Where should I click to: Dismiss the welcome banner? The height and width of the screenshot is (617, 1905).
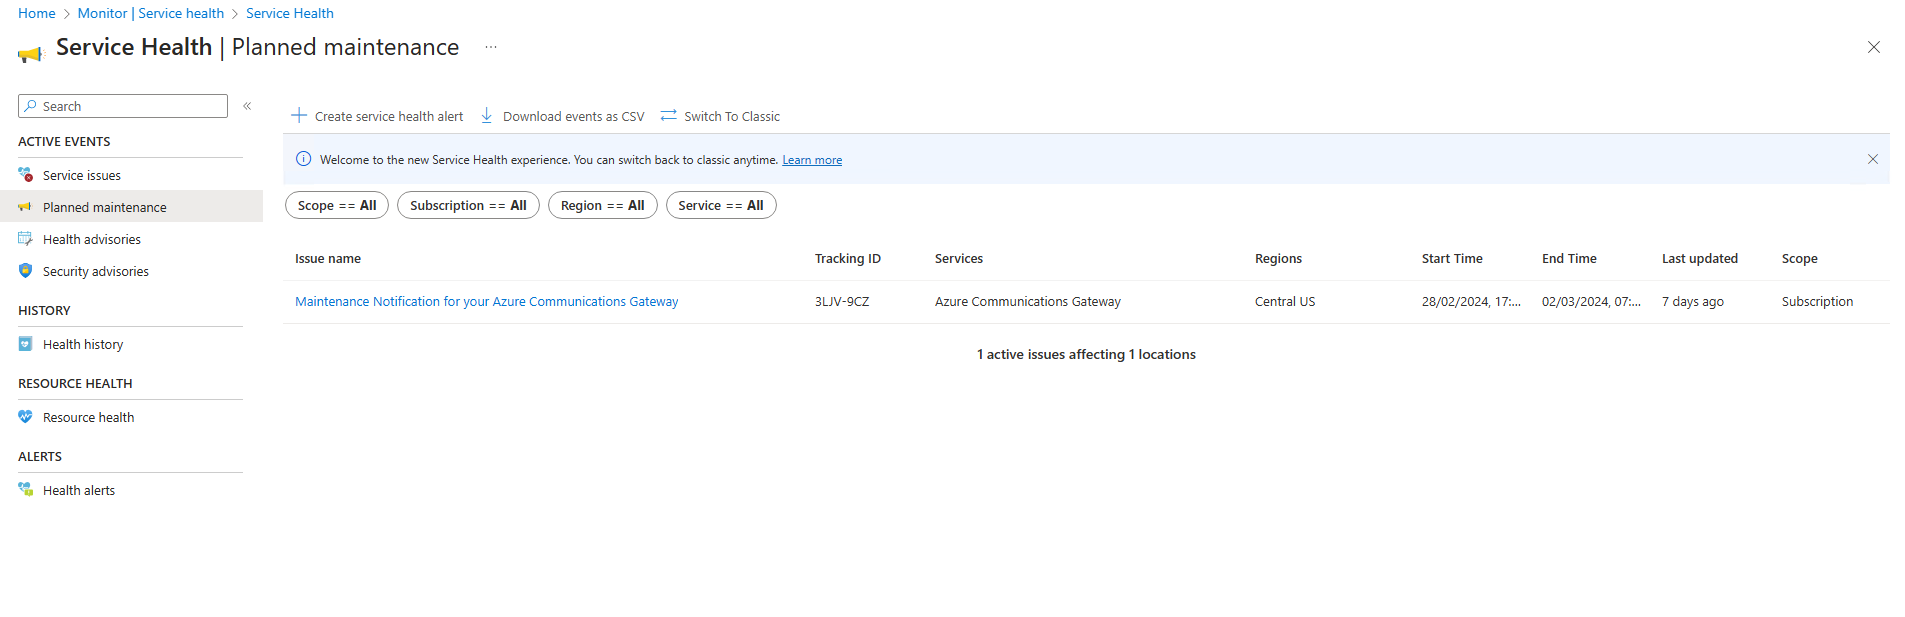[1873, 159]
